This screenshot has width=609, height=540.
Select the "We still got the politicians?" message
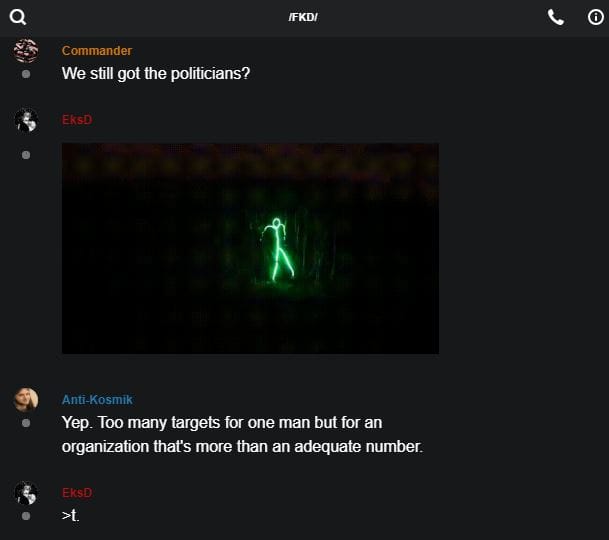pos(156,73)
